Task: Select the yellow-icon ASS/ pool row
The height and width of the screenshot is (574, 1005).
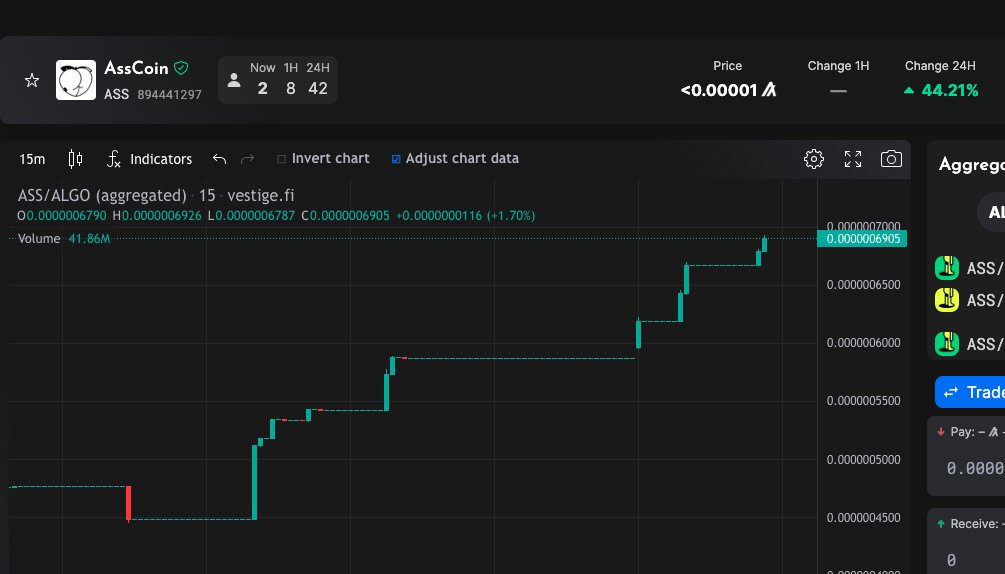Action: pos(970,300)
